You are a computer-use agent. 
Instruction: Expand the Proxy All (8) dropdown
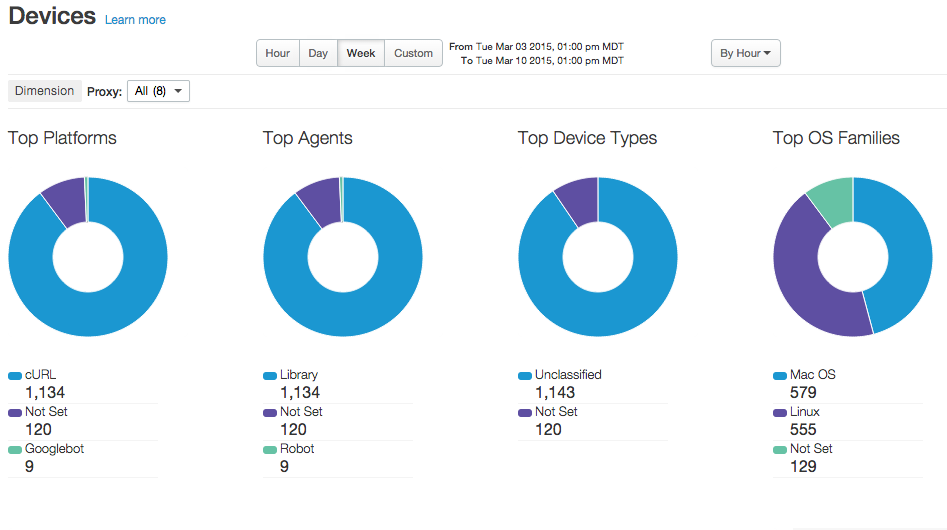[x=160, y=91]
